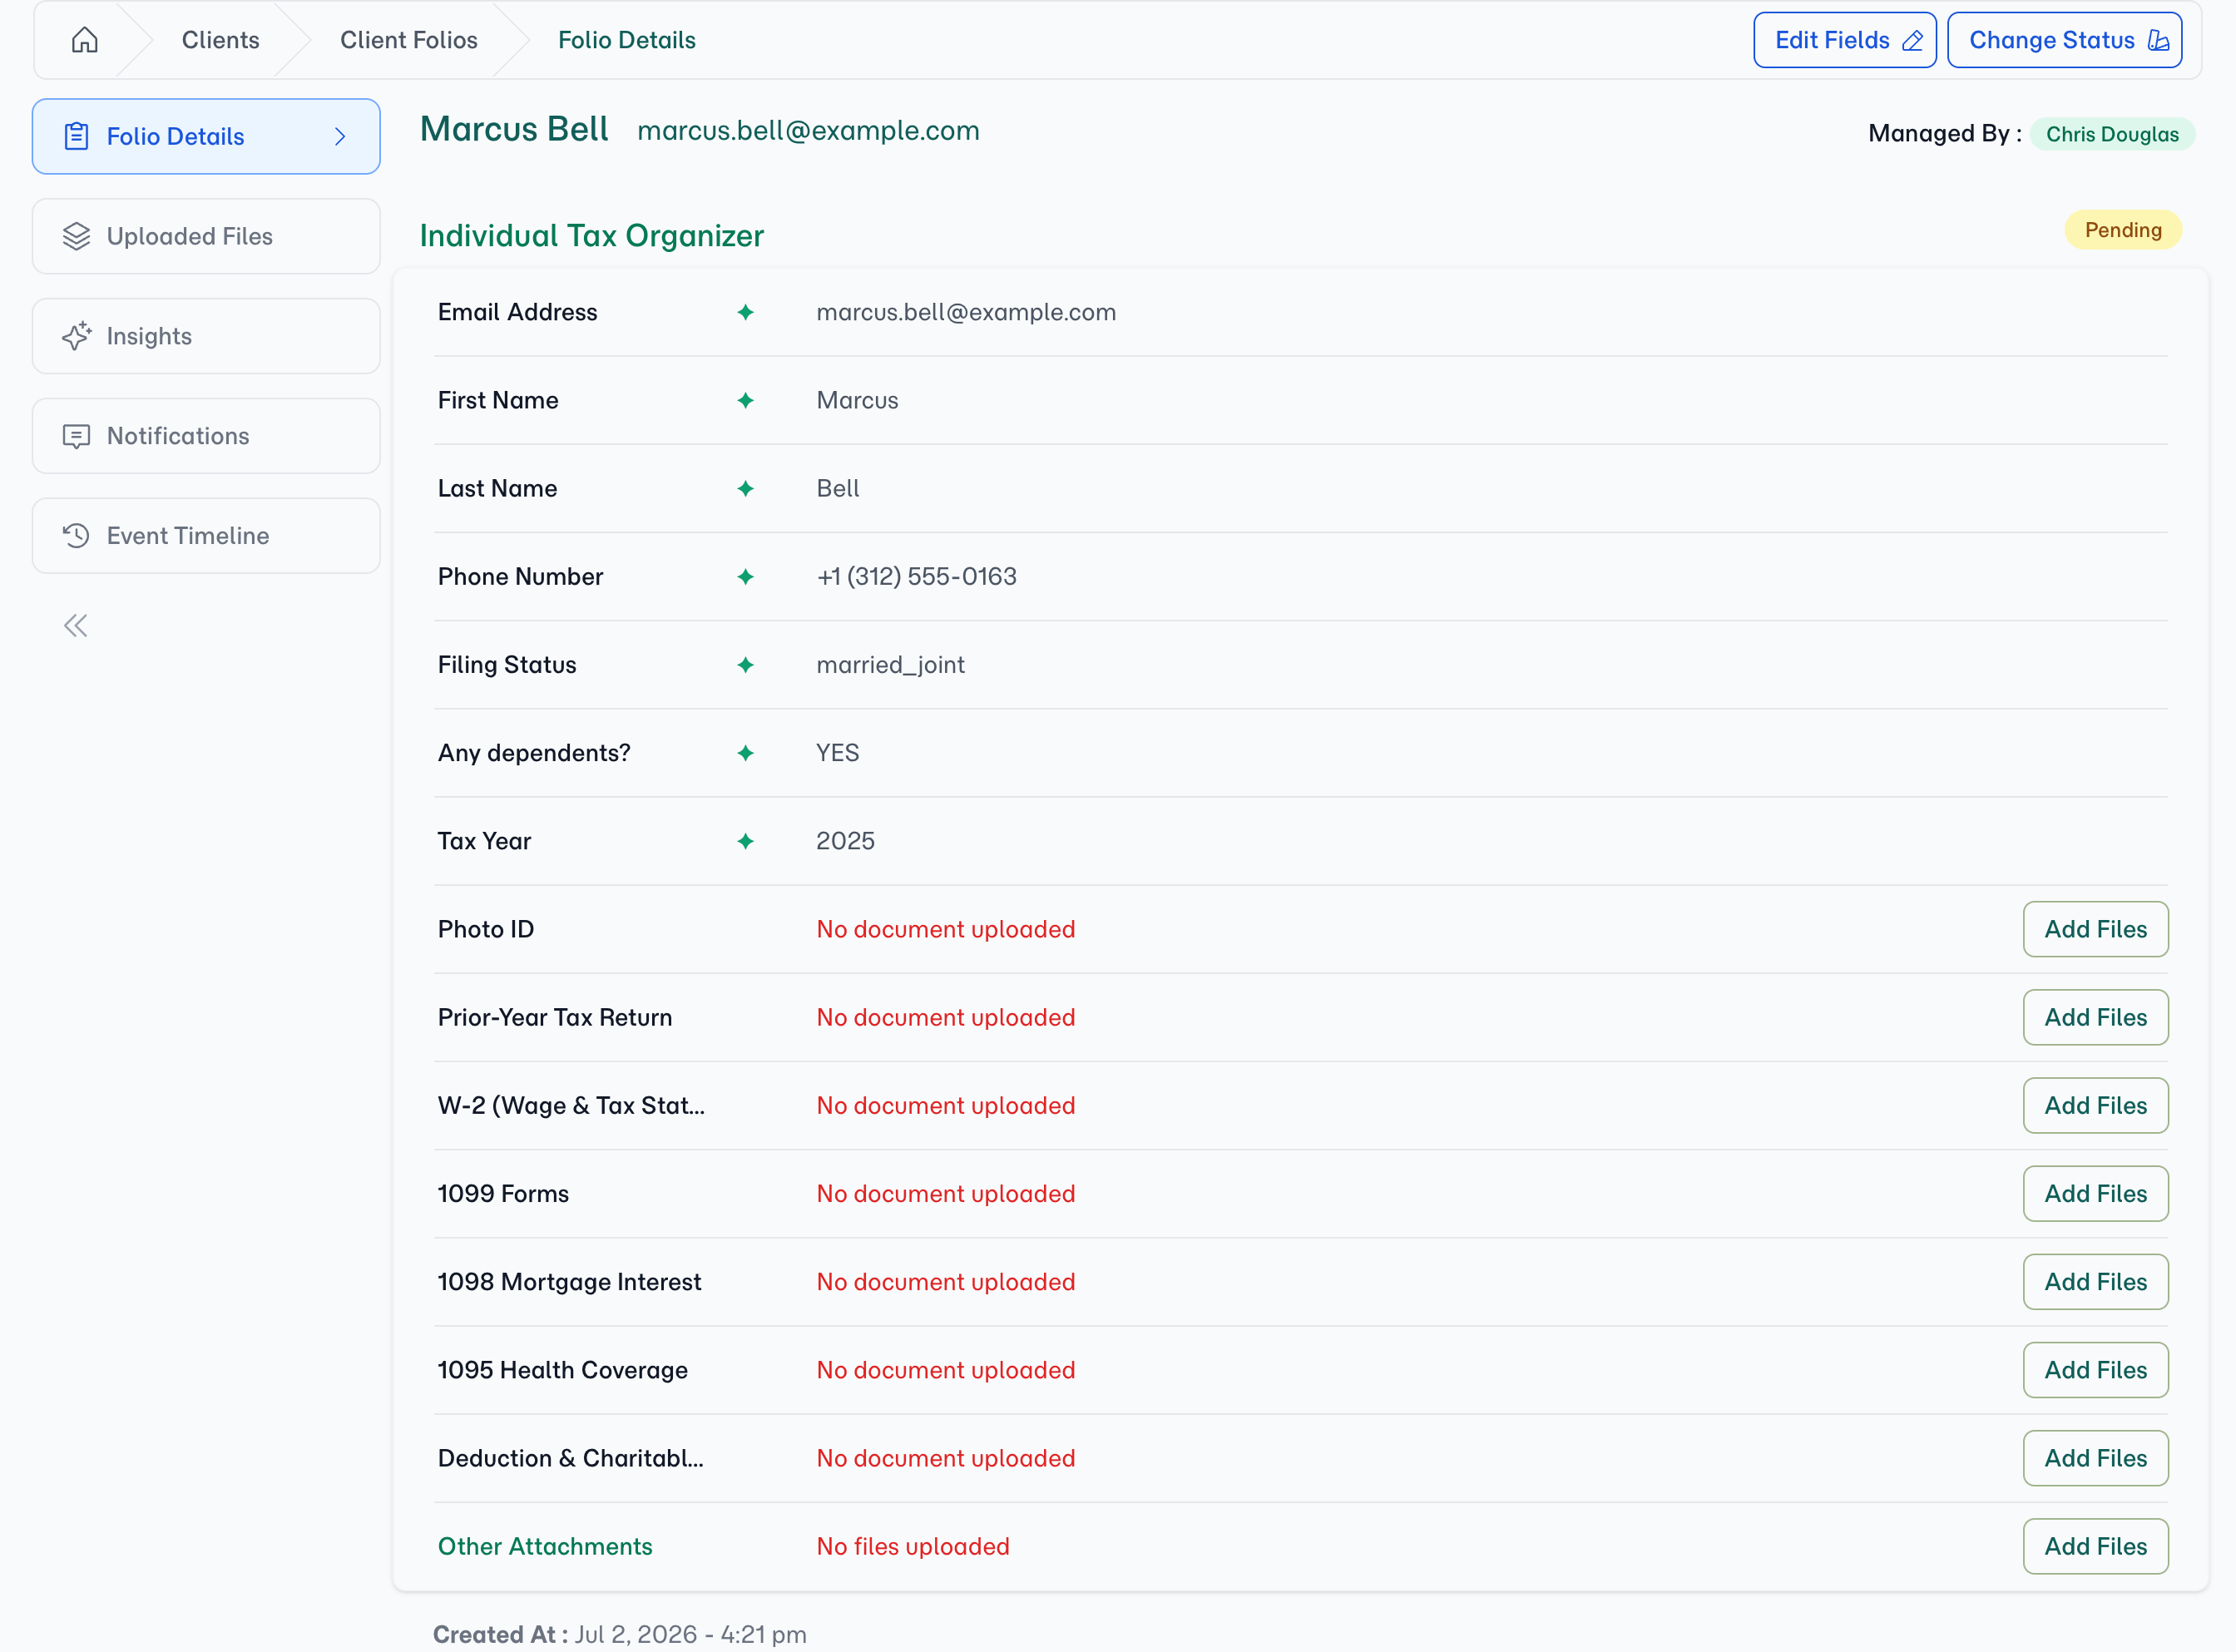Add Files for W-2 Wage row

pyautogui.click(x=2095, y=1105)
